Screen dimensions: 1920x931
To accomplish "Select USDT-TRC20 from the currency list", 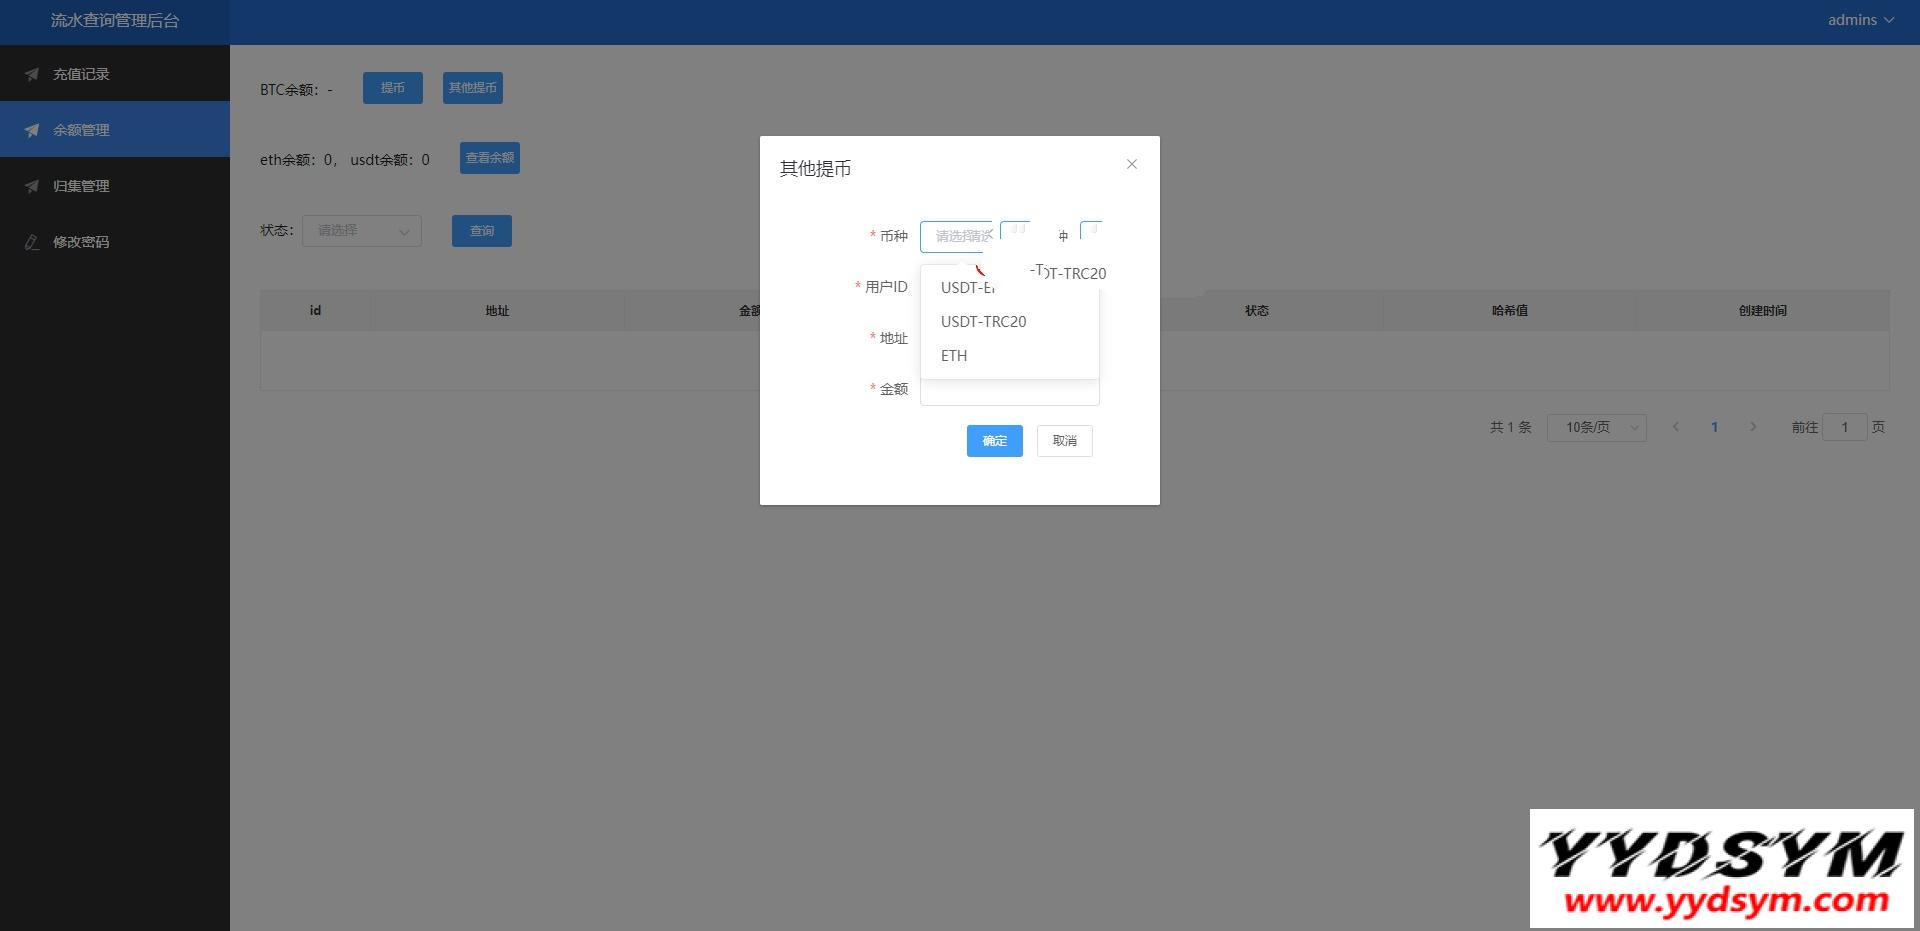I will point(983,321).
